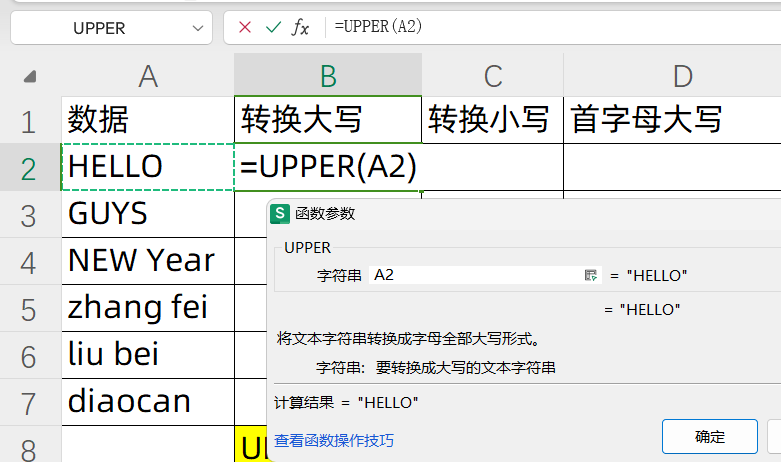
Task: Click the 确定 button
Action: 710,437
